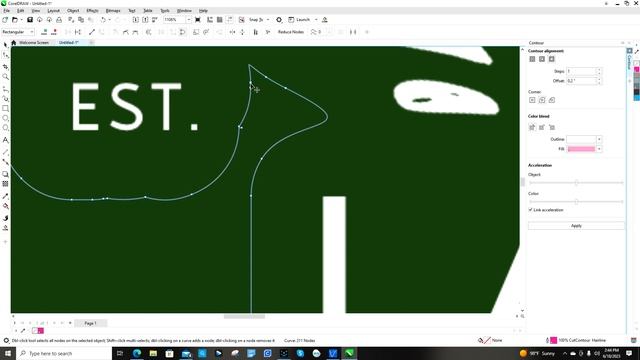
Task: Select clockwise contour color blend
Action: [542, 127]
